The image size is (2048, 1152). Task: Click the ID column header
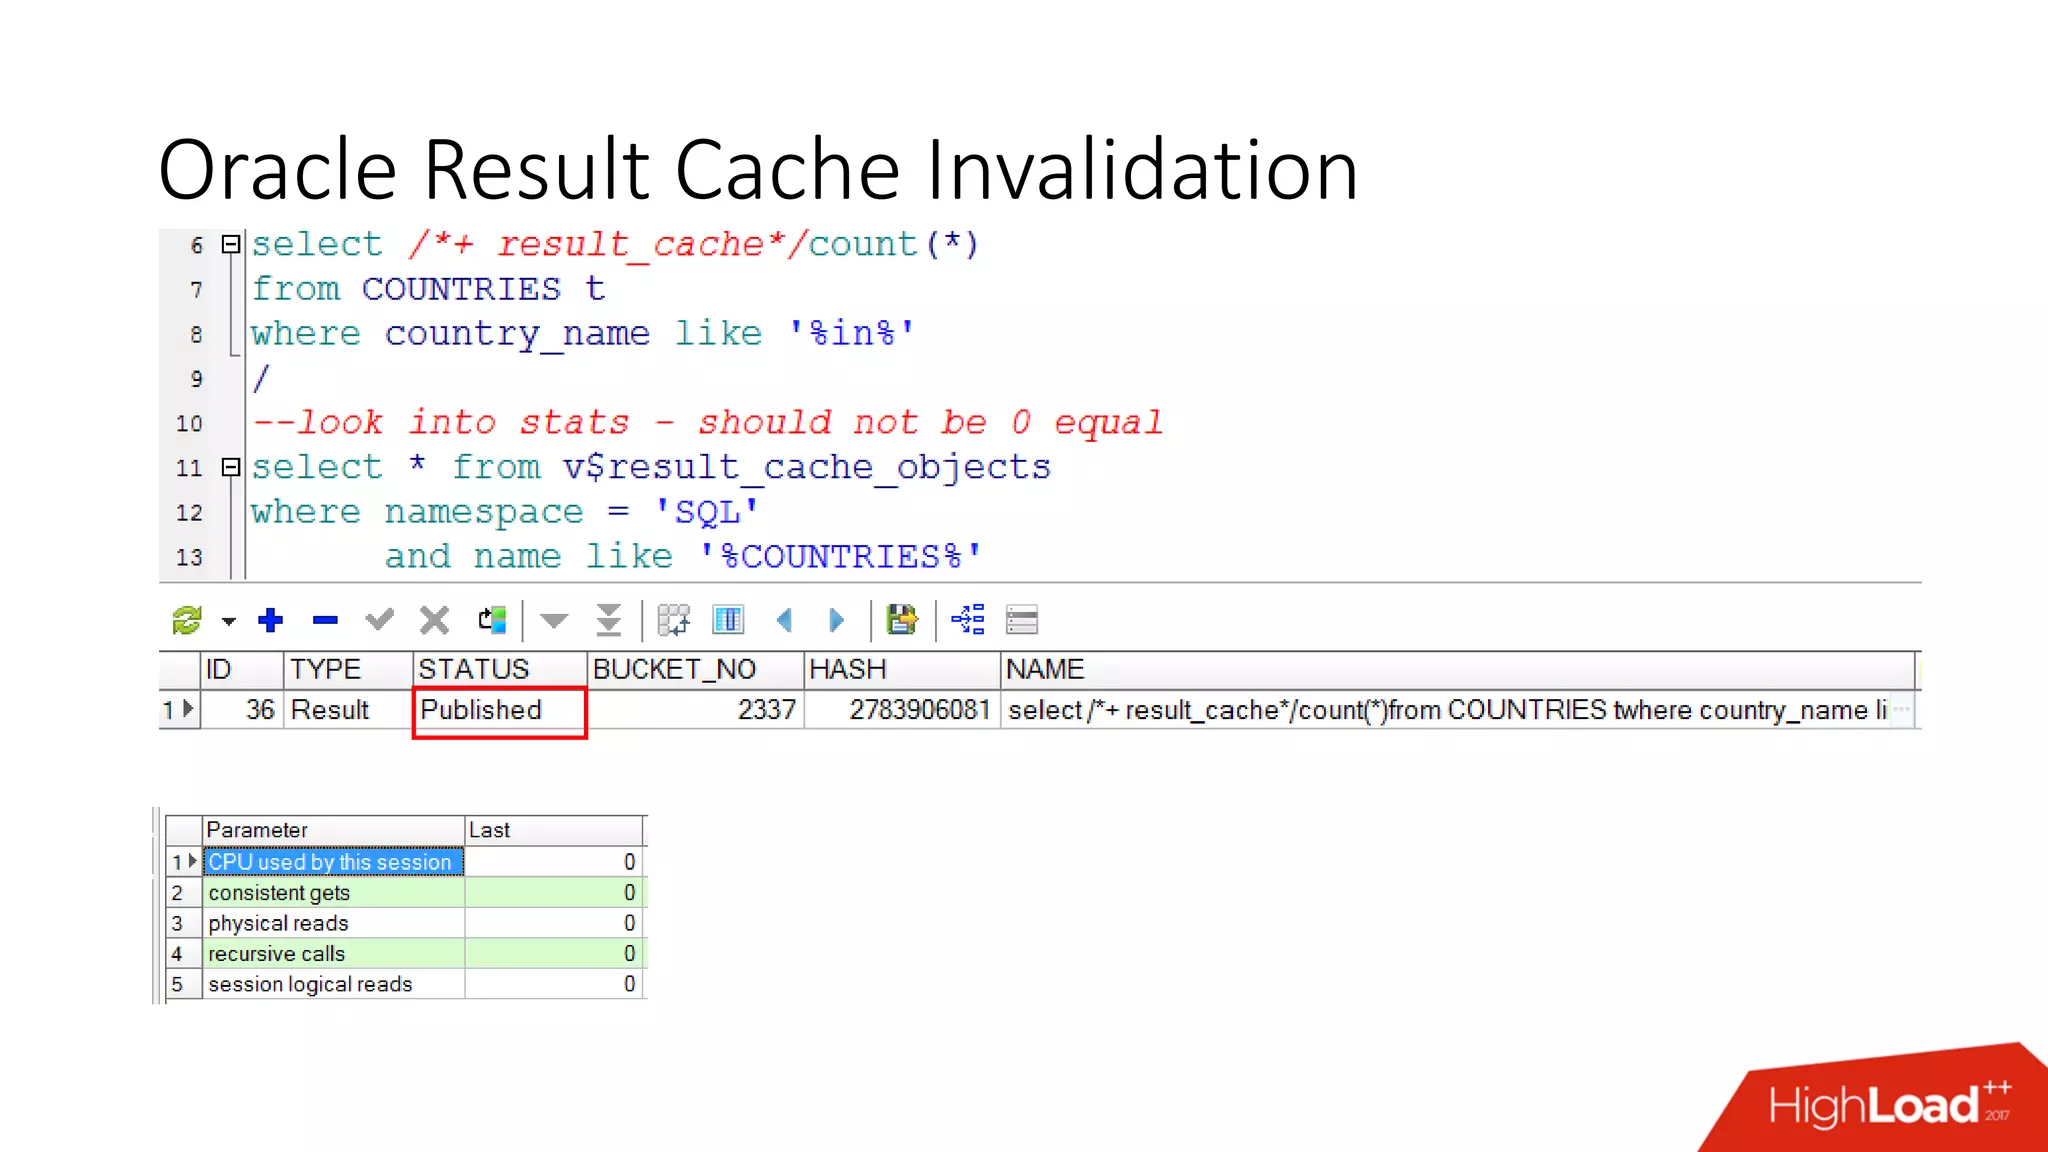[x=242, y=669]
